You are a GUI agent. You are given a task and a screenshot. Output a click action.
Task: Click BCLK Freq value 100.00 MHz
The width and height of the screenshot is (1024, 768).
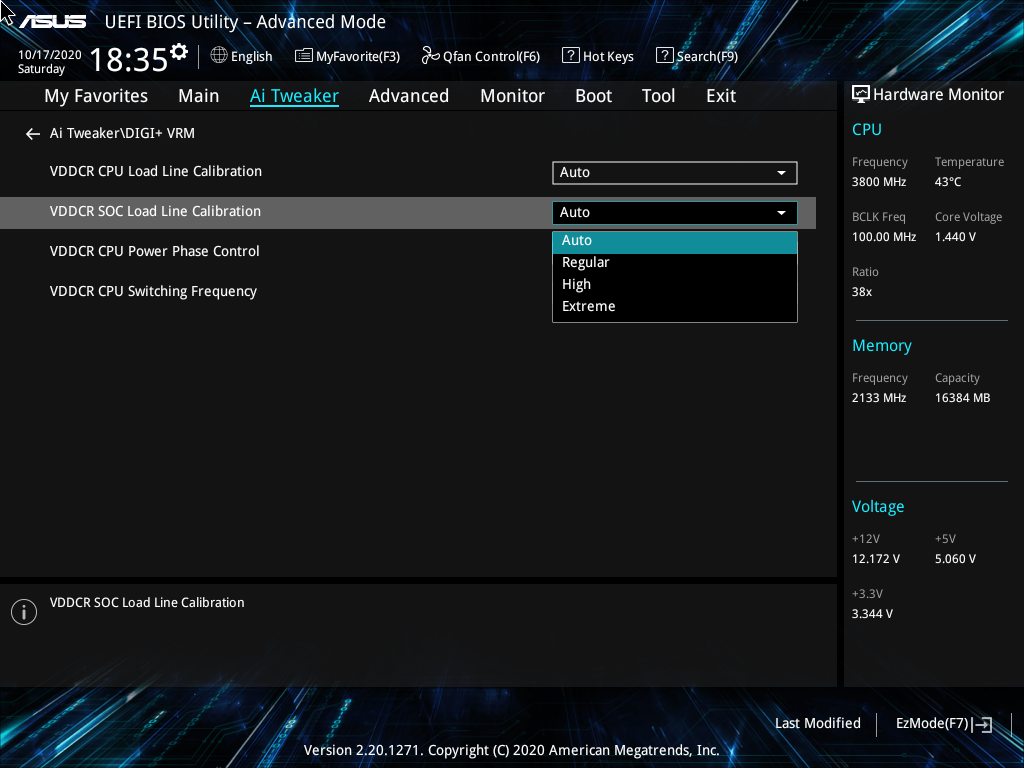click(884, 237)
